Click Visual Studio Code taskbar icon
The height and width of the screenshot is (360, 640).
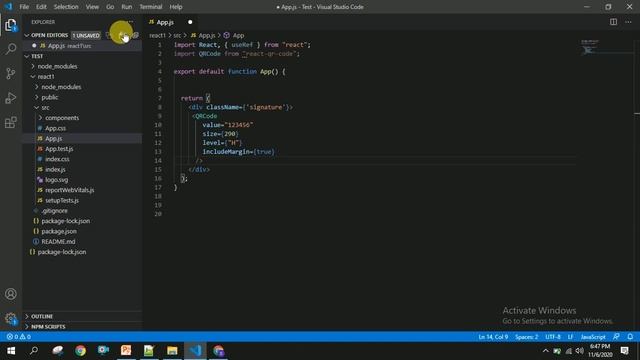tap(196, 351)
